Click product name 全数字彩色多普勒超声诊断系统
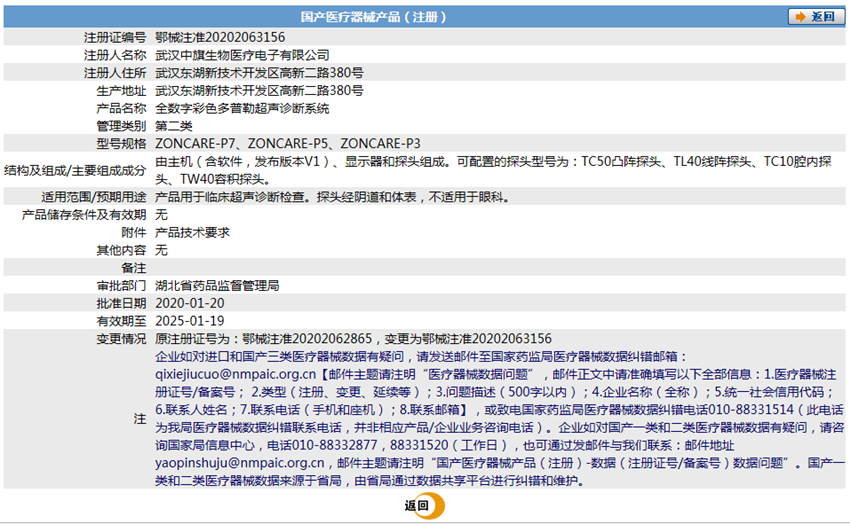 242,108
